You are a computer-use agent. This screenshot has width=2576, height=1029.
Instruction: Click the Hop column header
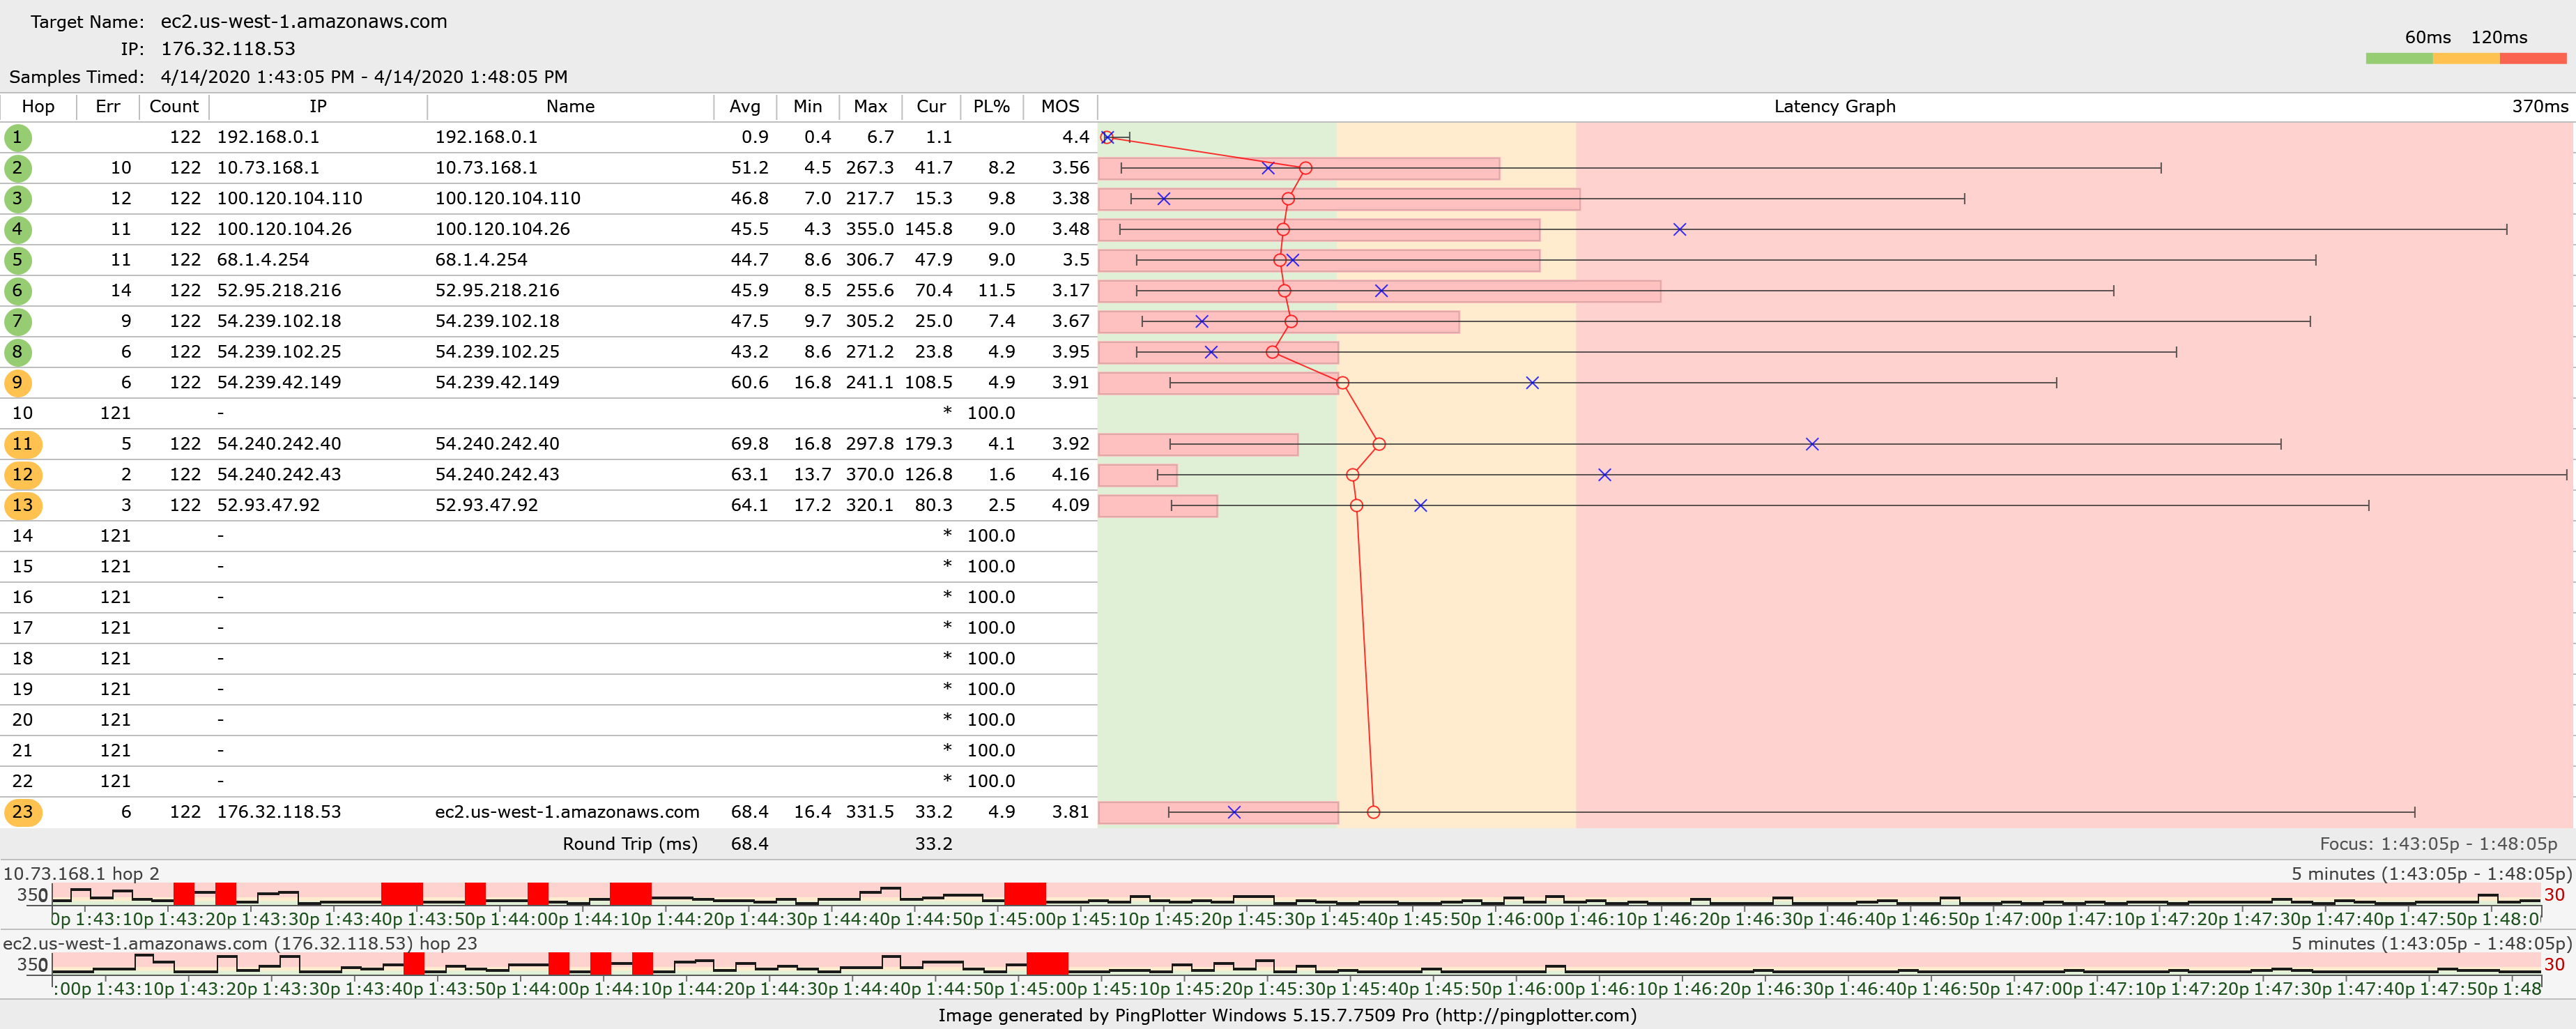click(x=38, y=107)
